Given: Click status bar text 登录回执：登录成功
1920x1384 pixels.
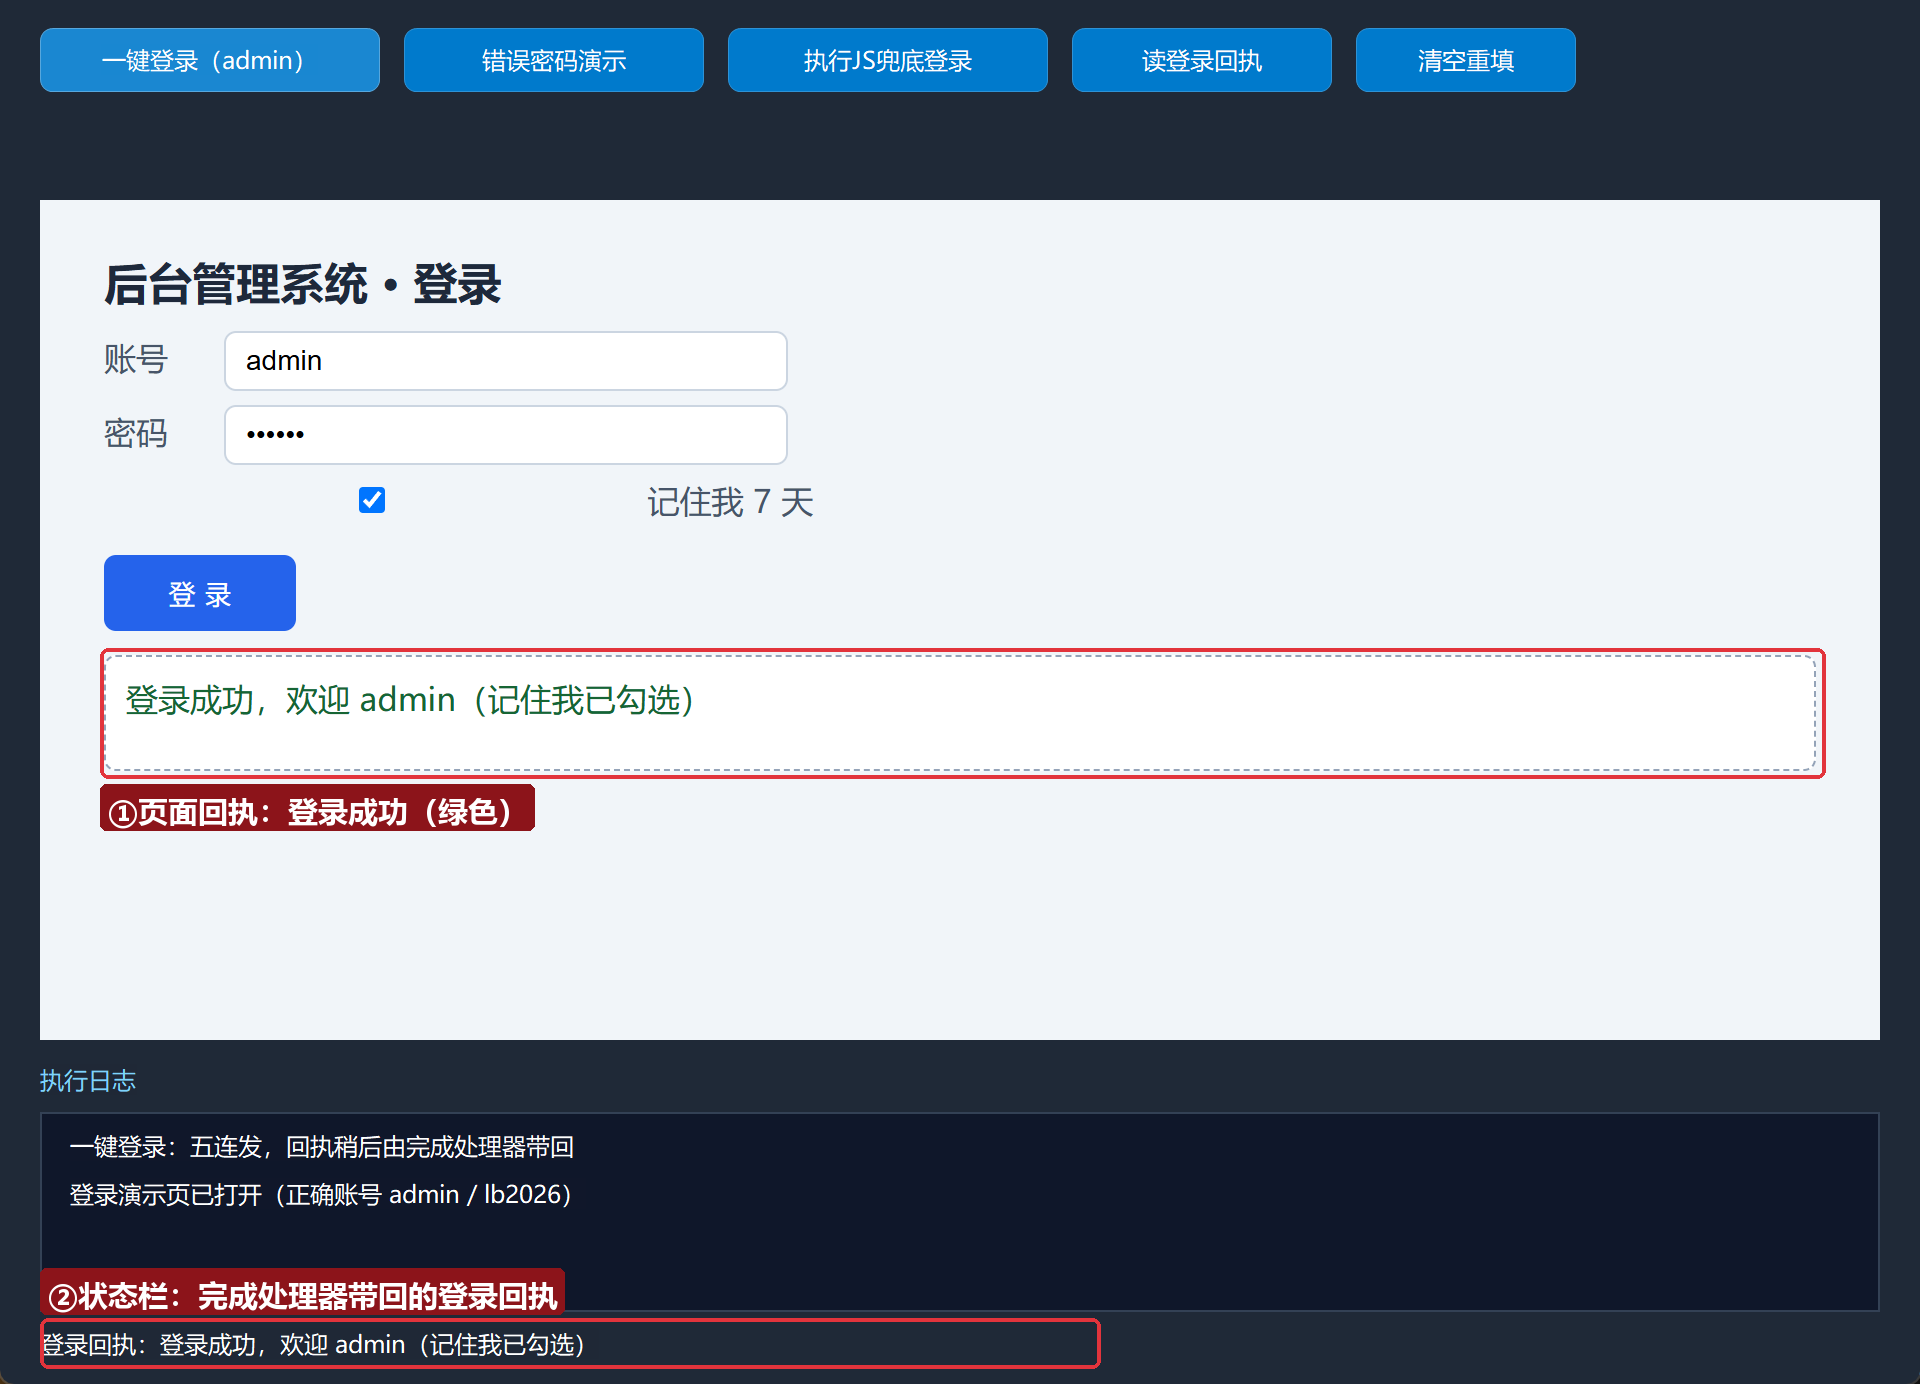Looking at the screenshot, I should (312, 1345).
